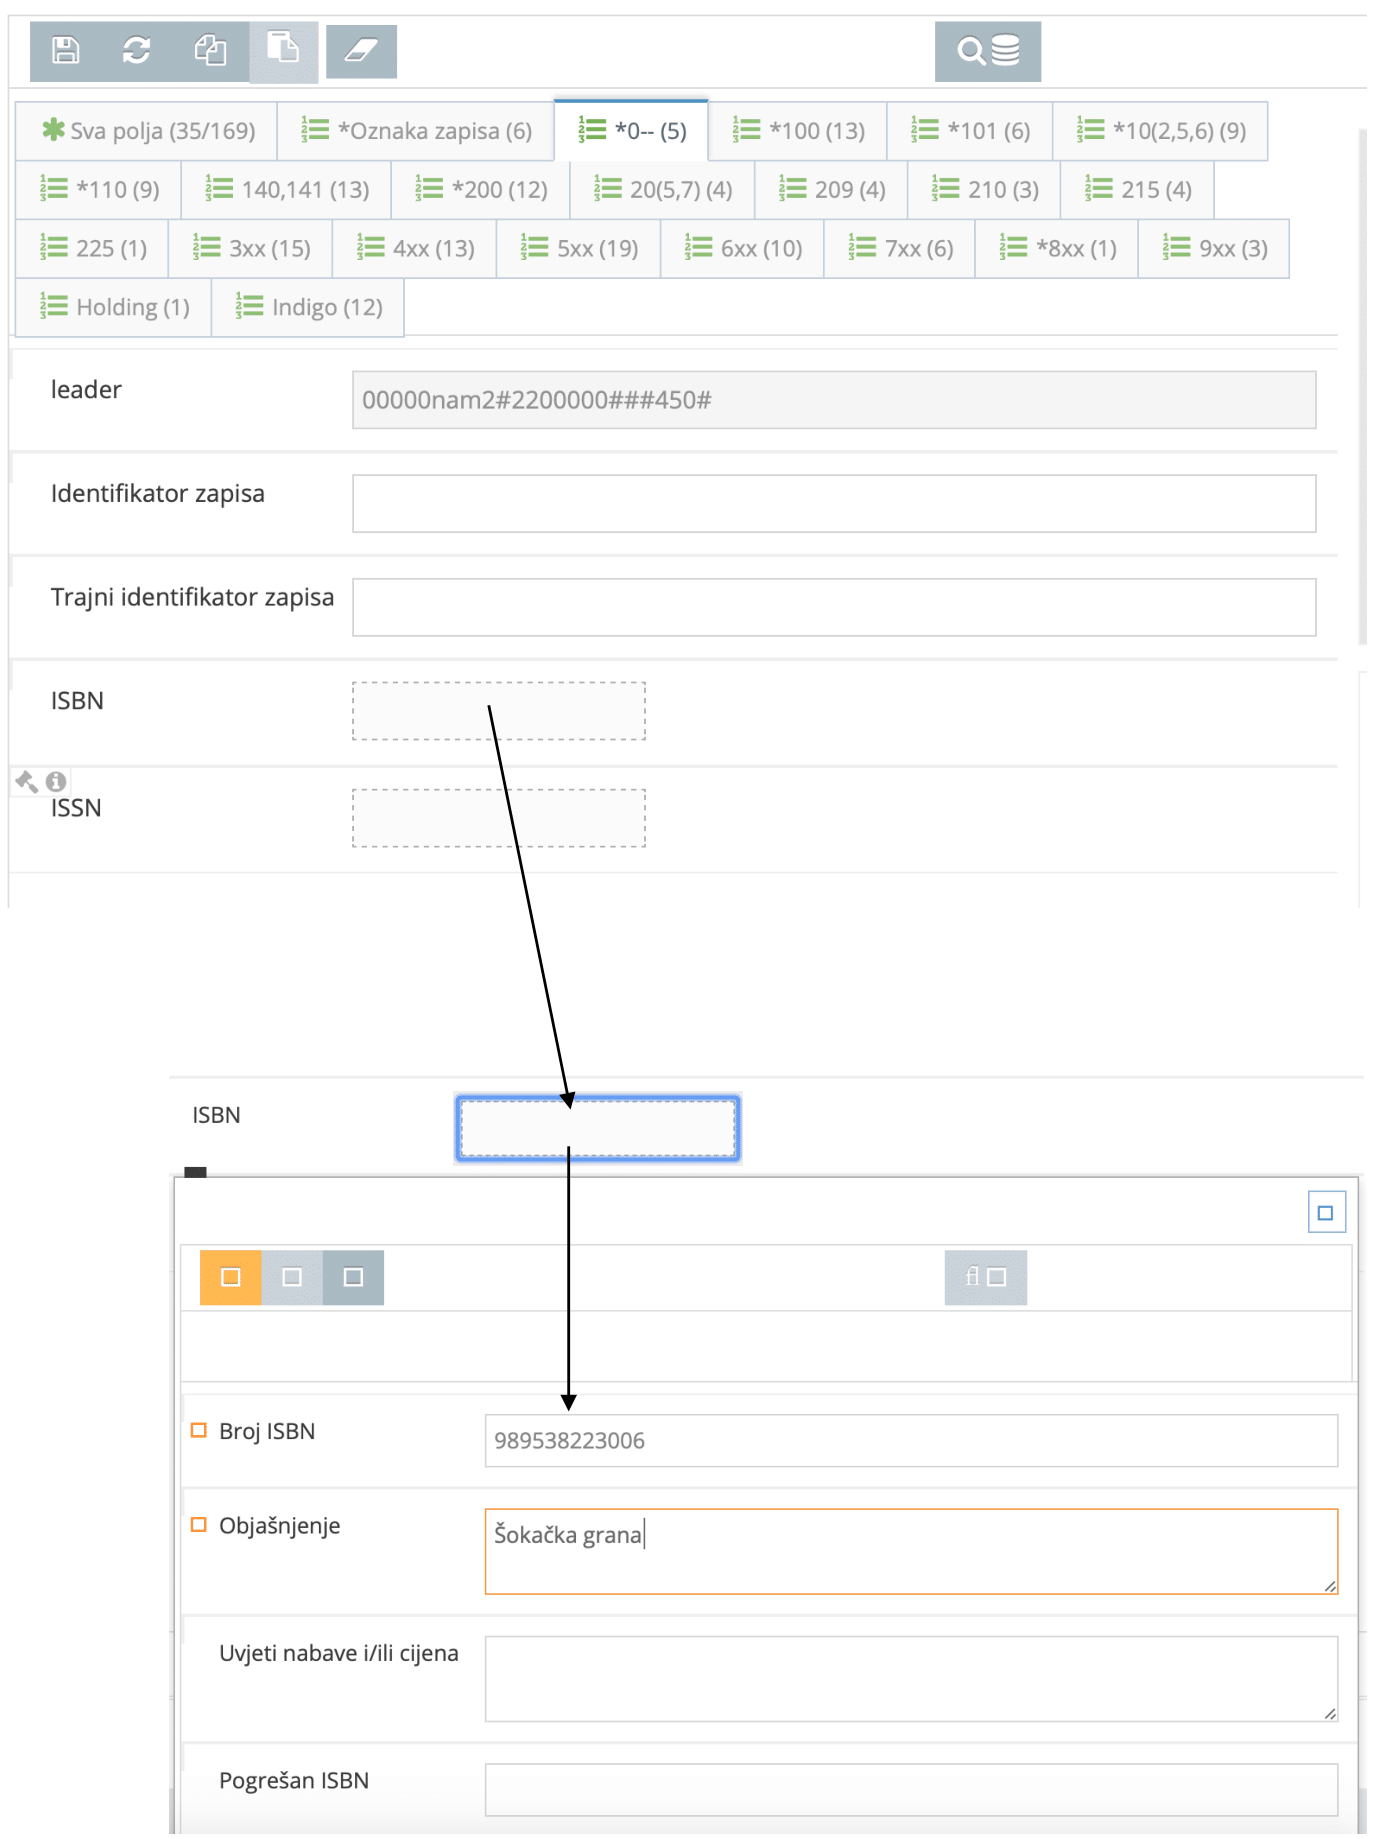Click the refresh arrows icon
Viewport: 1375px width, 1839px height.
click(x=137, y=51)
